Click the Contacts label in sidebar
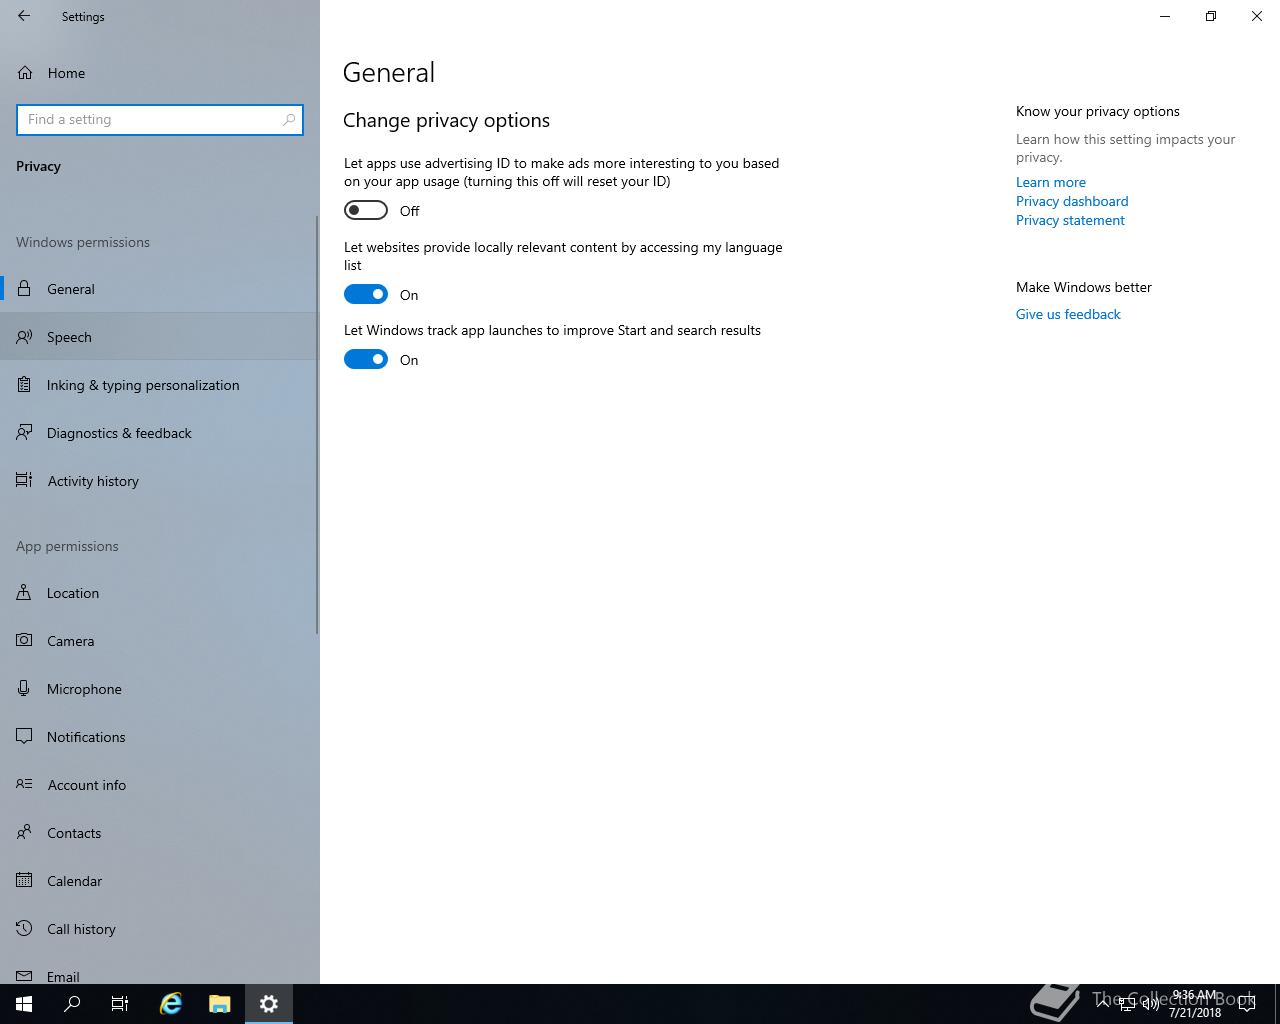1280x1024 pixels. pos(74,833)
